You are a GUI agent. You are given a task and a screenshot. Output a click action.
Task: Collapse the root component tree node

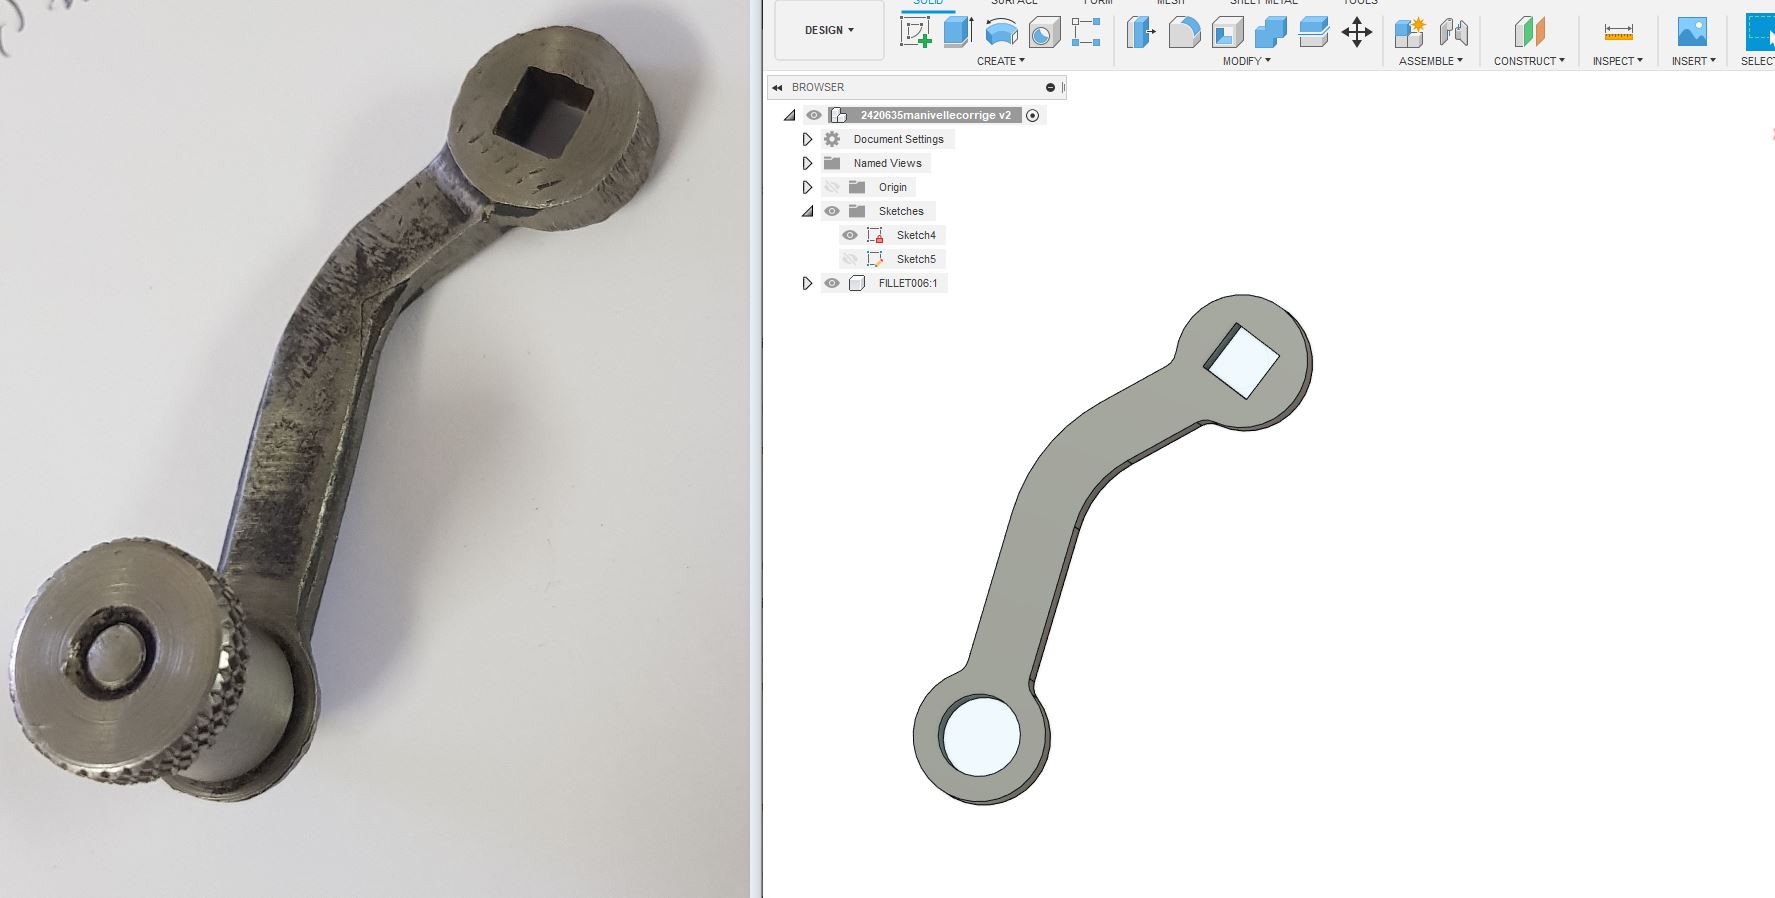[x=790, y=115]
